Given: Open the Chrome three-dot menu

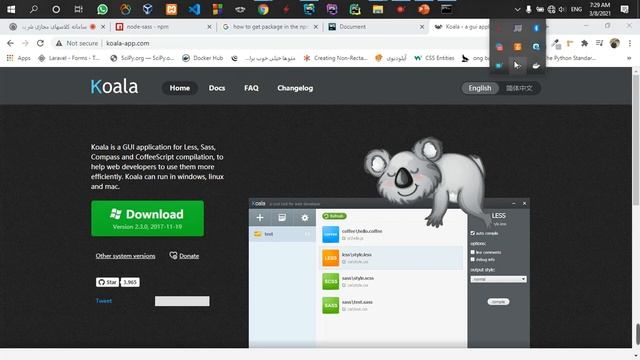Looking at the screenshot, I should (630, 43).
